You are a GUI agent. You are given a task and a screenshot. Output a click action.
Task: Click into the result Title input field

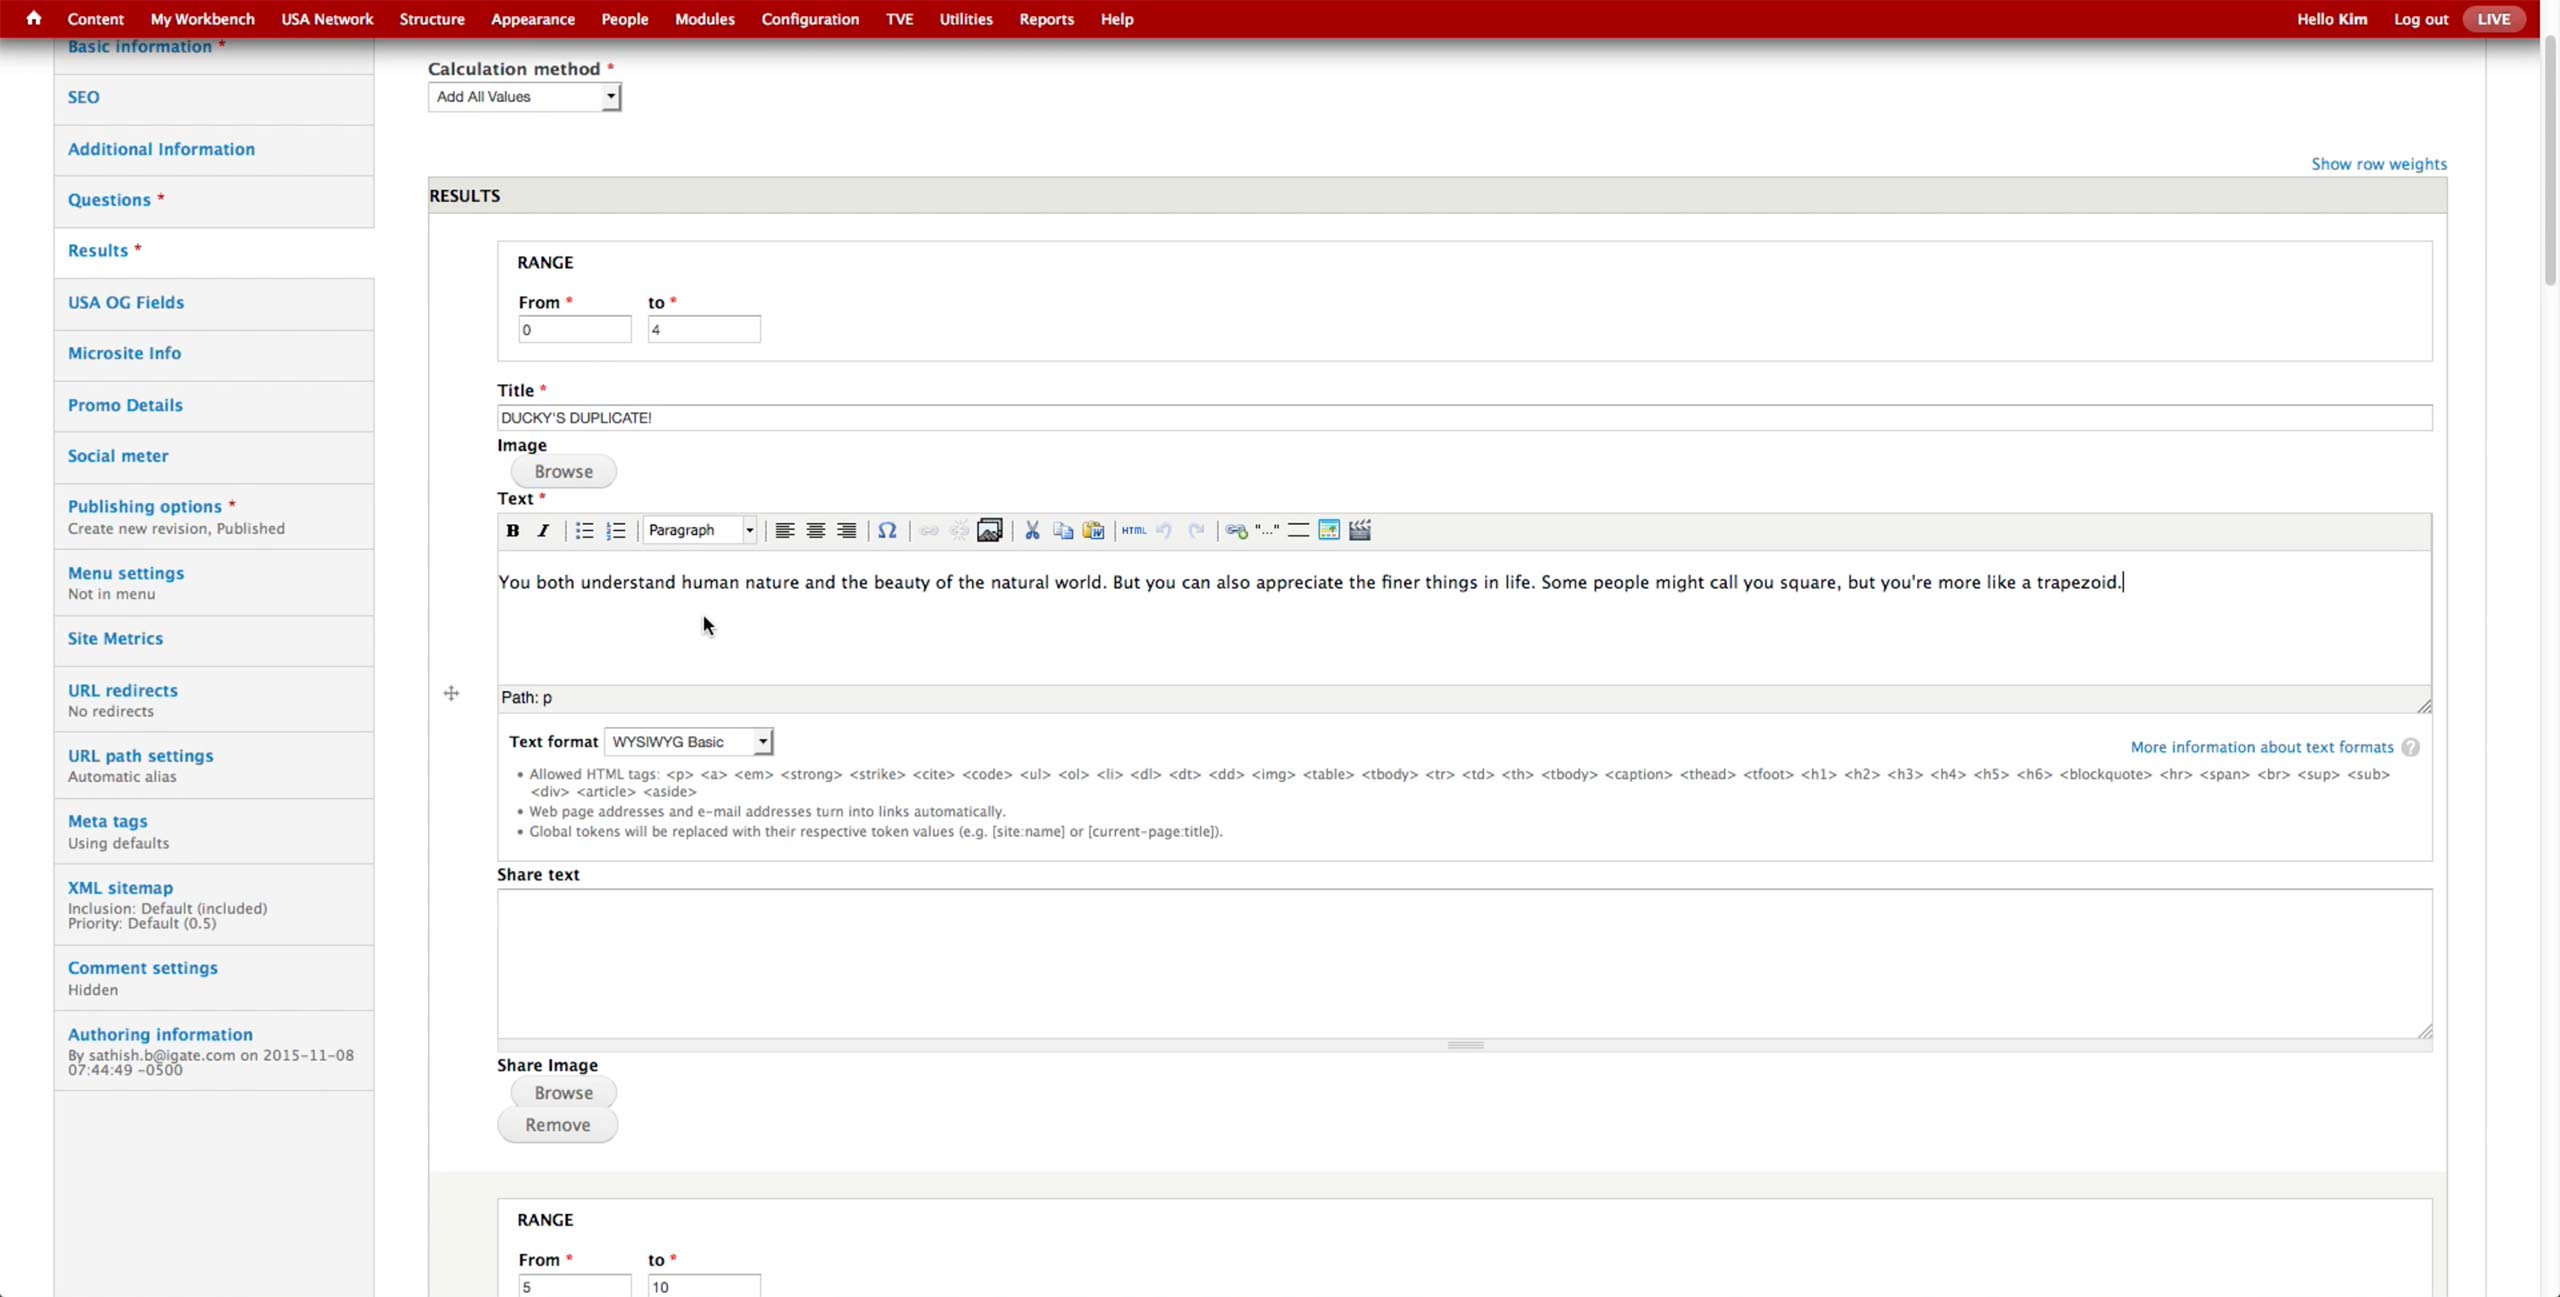pos(1464,418)
